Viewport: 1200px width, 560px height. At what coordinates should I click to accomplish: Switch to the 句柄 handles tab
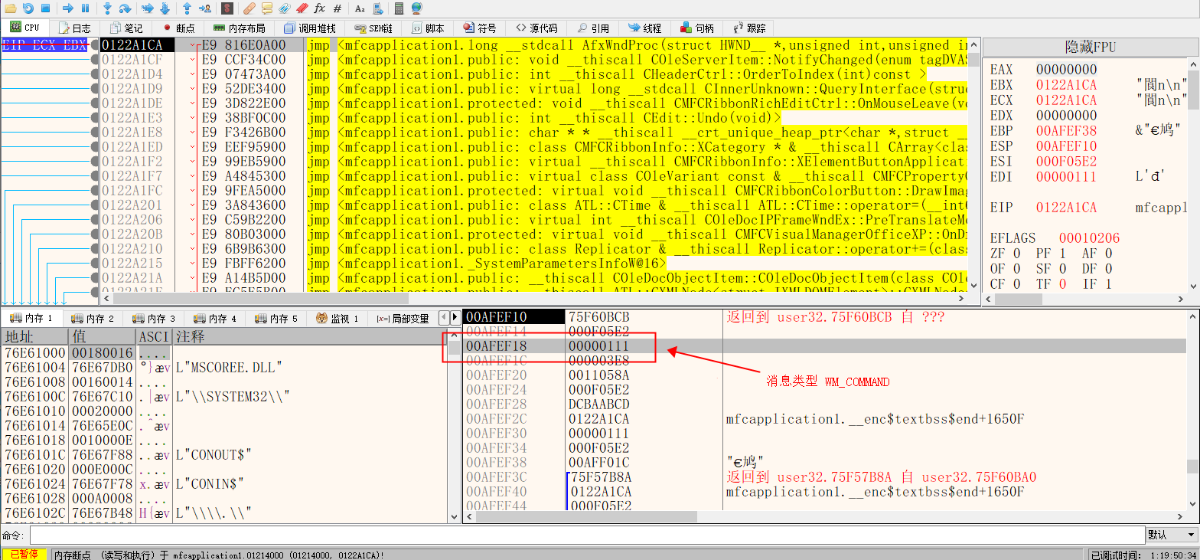(x=697, y=27)
